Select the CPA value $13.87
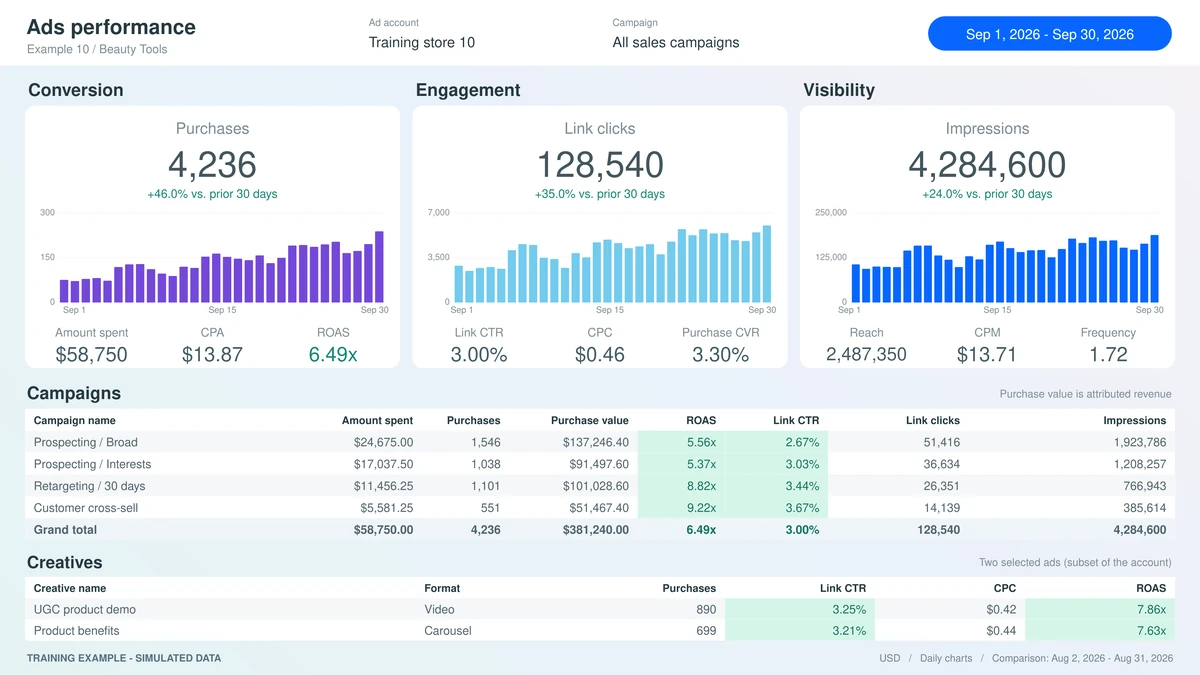This screenshot has height=675, width=1200. pos(212,354)
